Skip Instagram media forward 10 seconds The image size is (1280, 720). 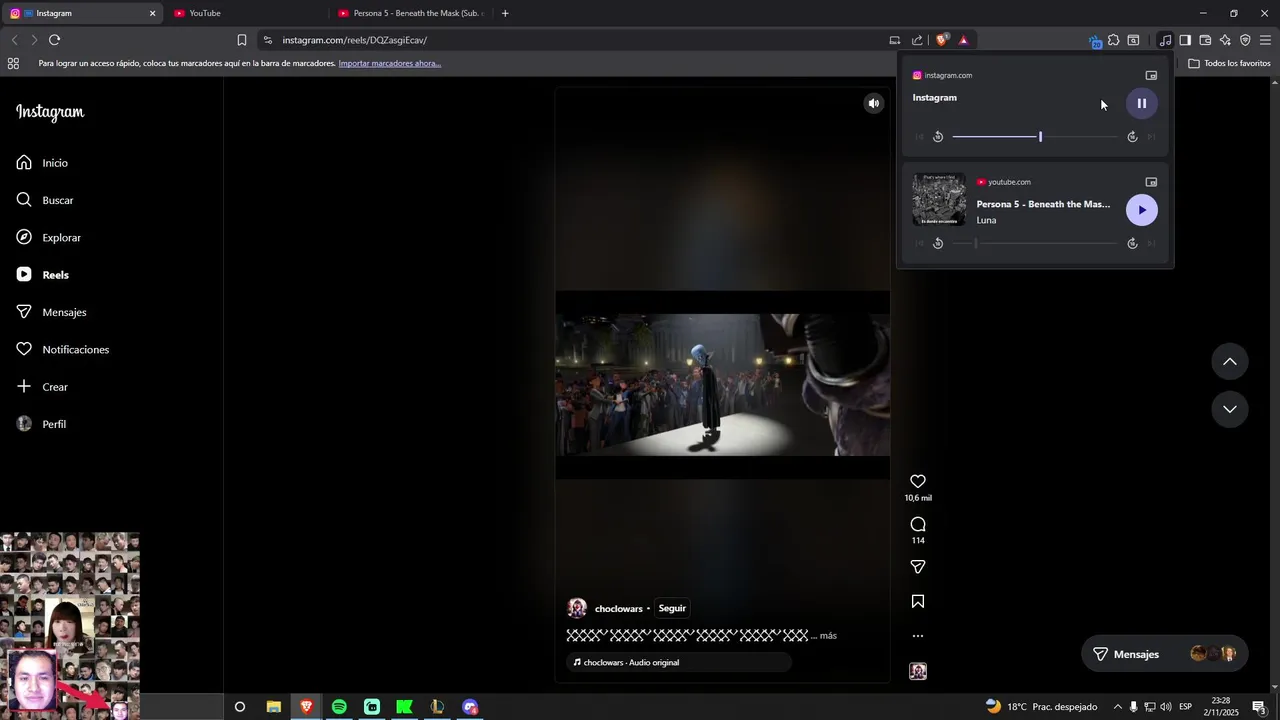pos(1132,137)
